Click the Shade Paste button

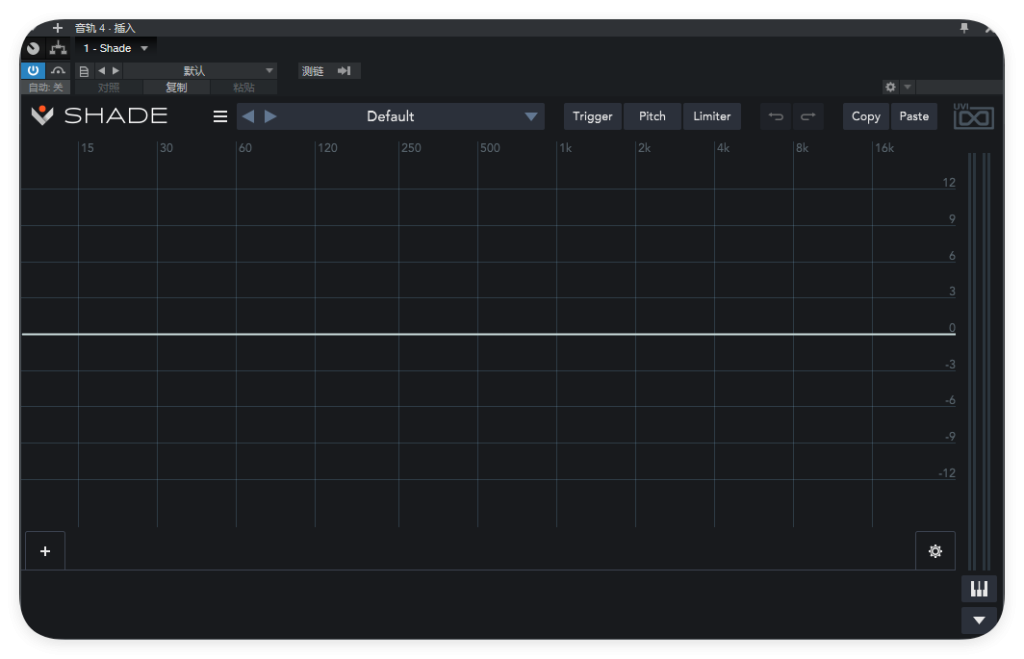(914, 116)
